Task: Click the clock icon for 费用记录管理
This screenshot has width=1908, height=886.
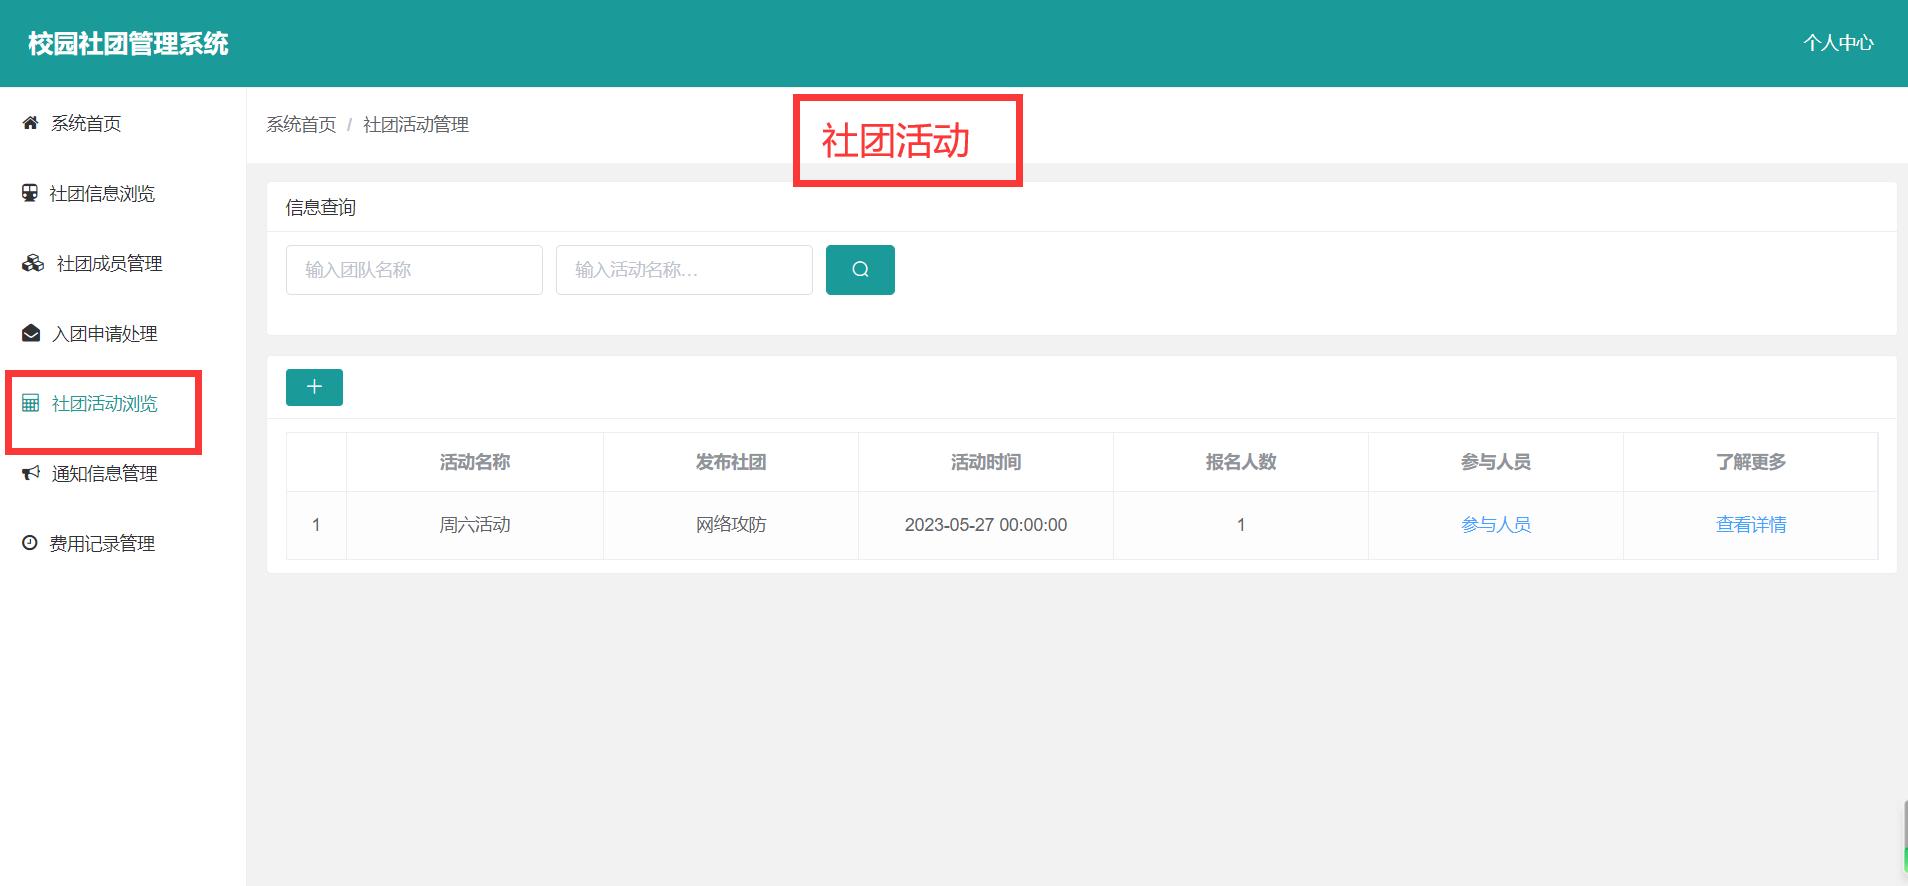Action: (x=30, y=543)
